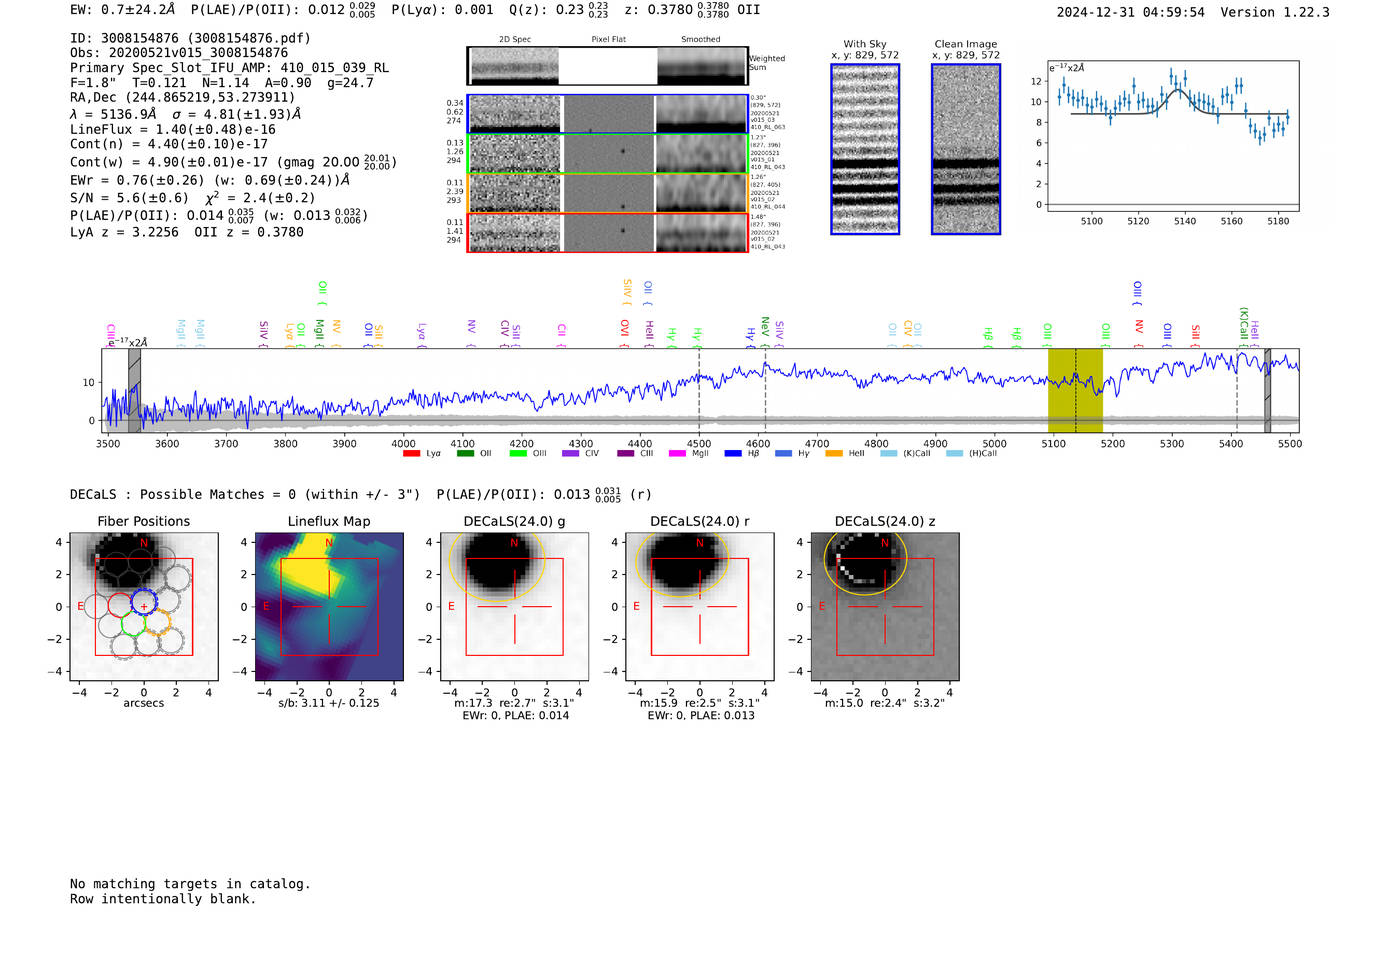Click No matching targets in catalog text

coord(190,884)
